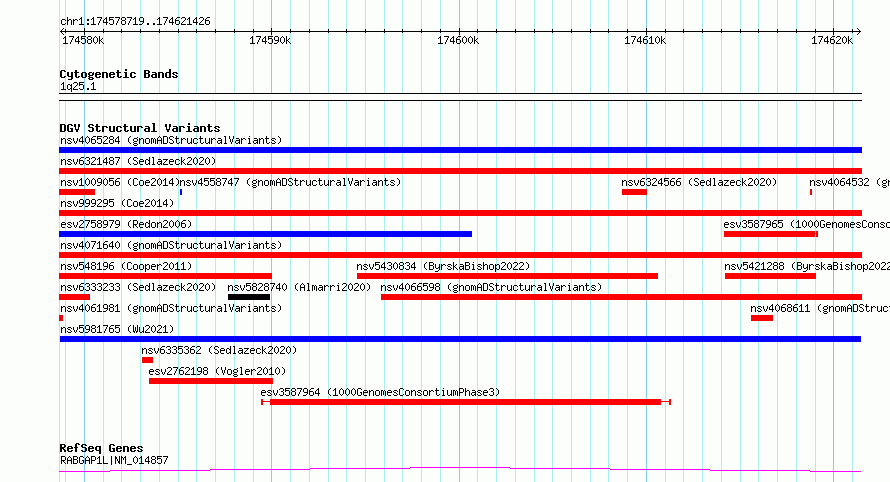Open the RABGAP1L|NM_014857 gene label
The image size is (890, 482).
pyautogui.click(x=114, y=460)
